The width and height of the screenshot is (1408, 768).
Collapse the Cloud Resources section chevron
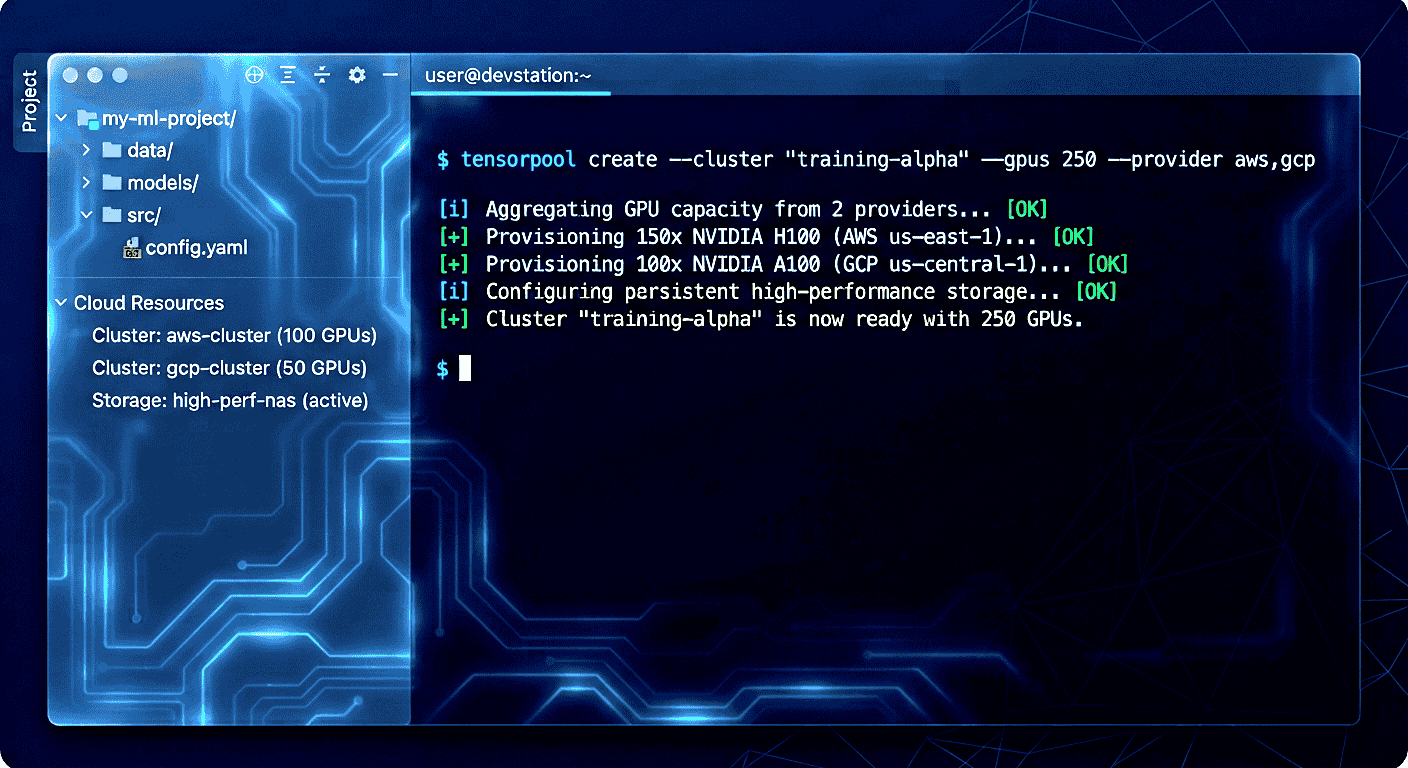(x=61, y=303)
